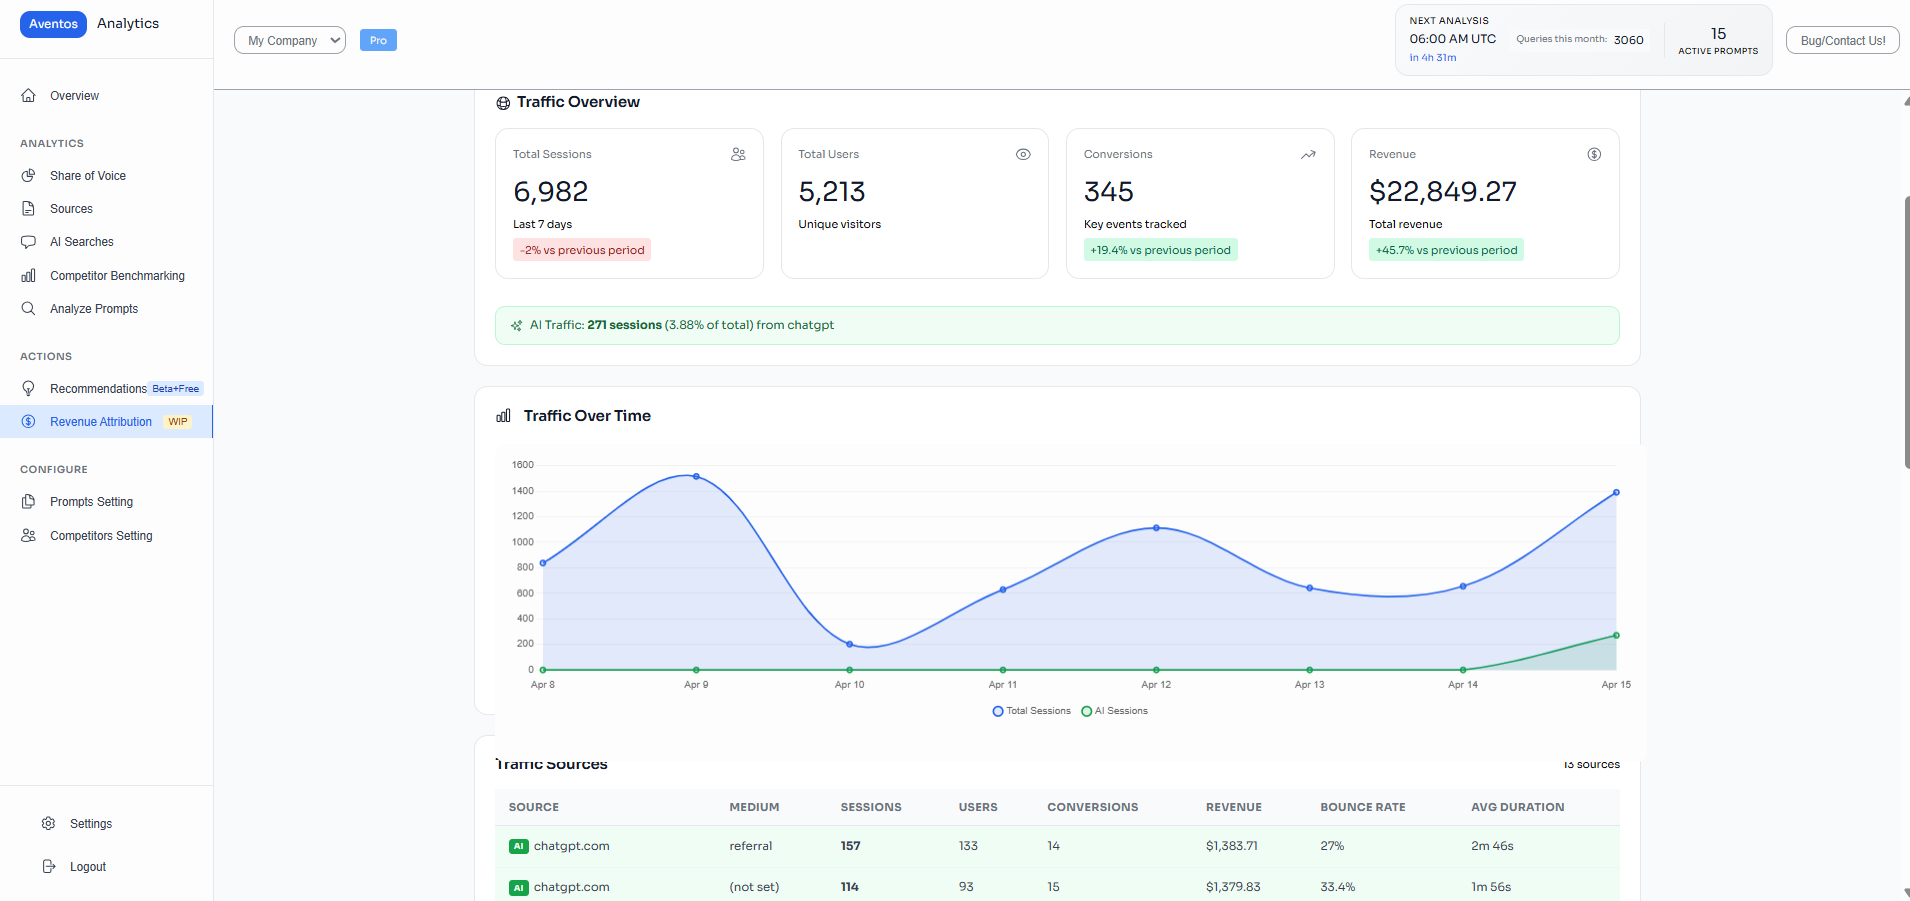This screenshot has width=1910, height=901.
Task: Open the Logout link in the sidebar
Action: pos(88,867)
